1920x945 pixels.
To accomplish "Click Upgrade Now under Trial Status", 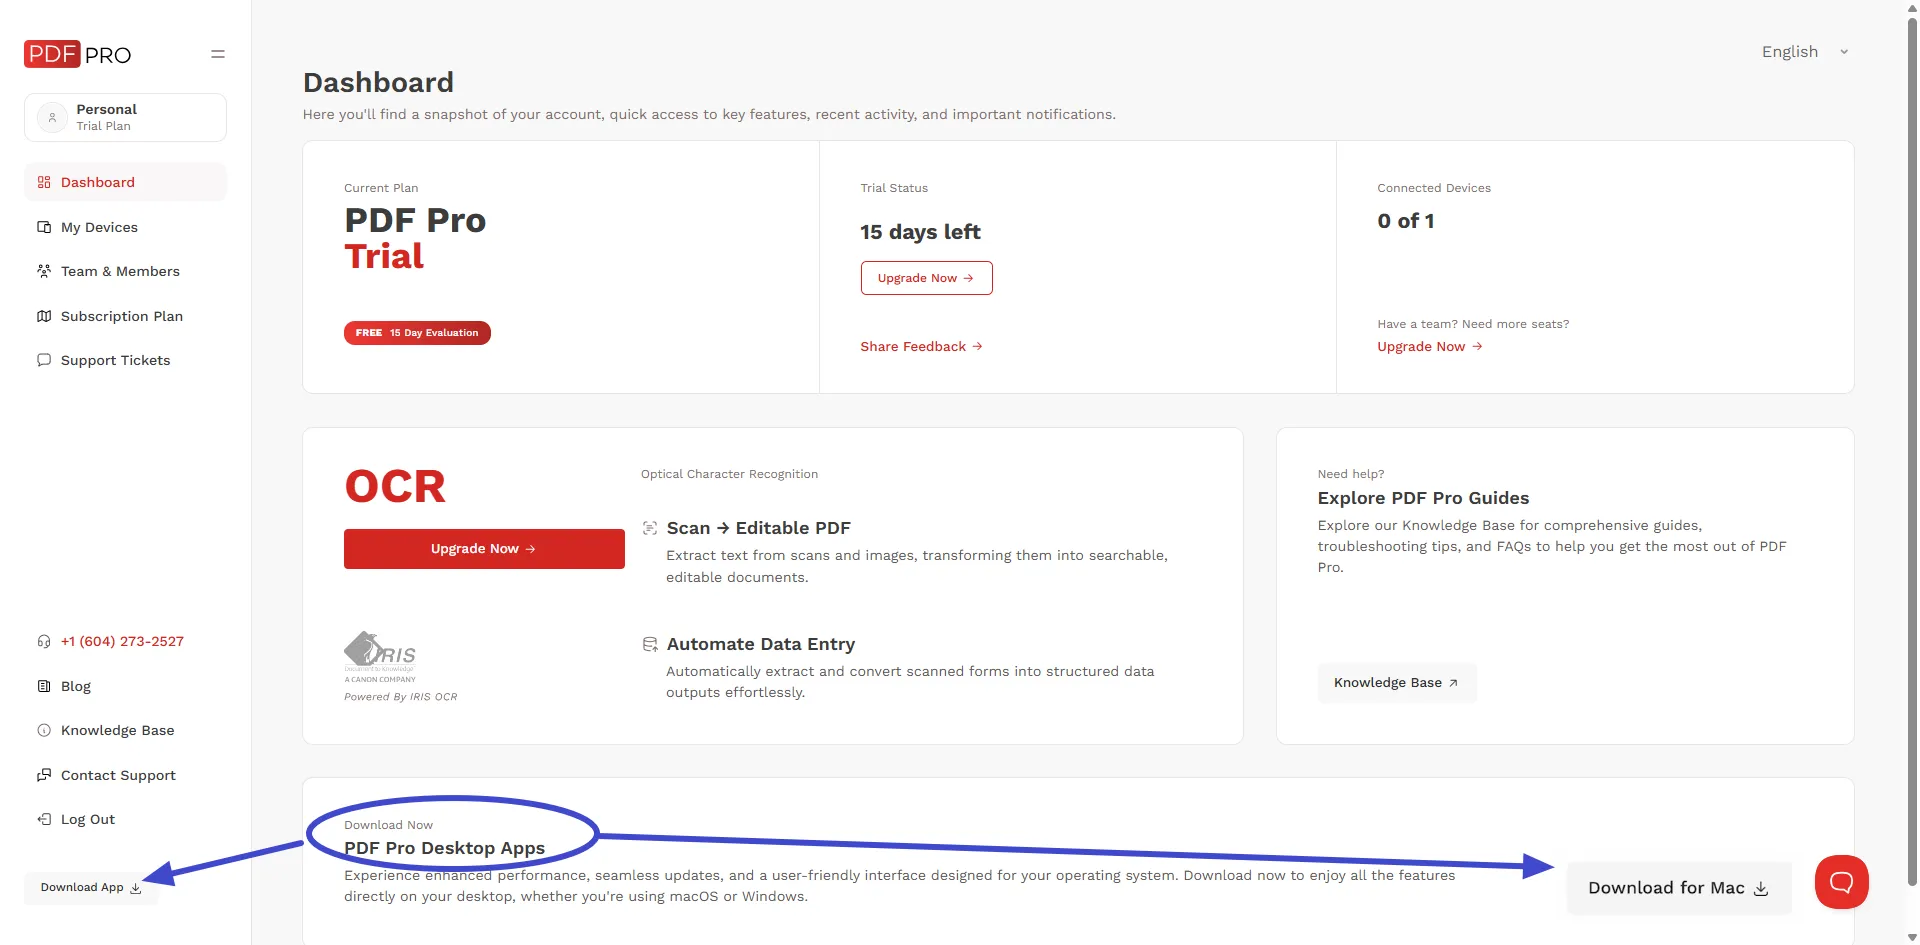I will 926,278.
